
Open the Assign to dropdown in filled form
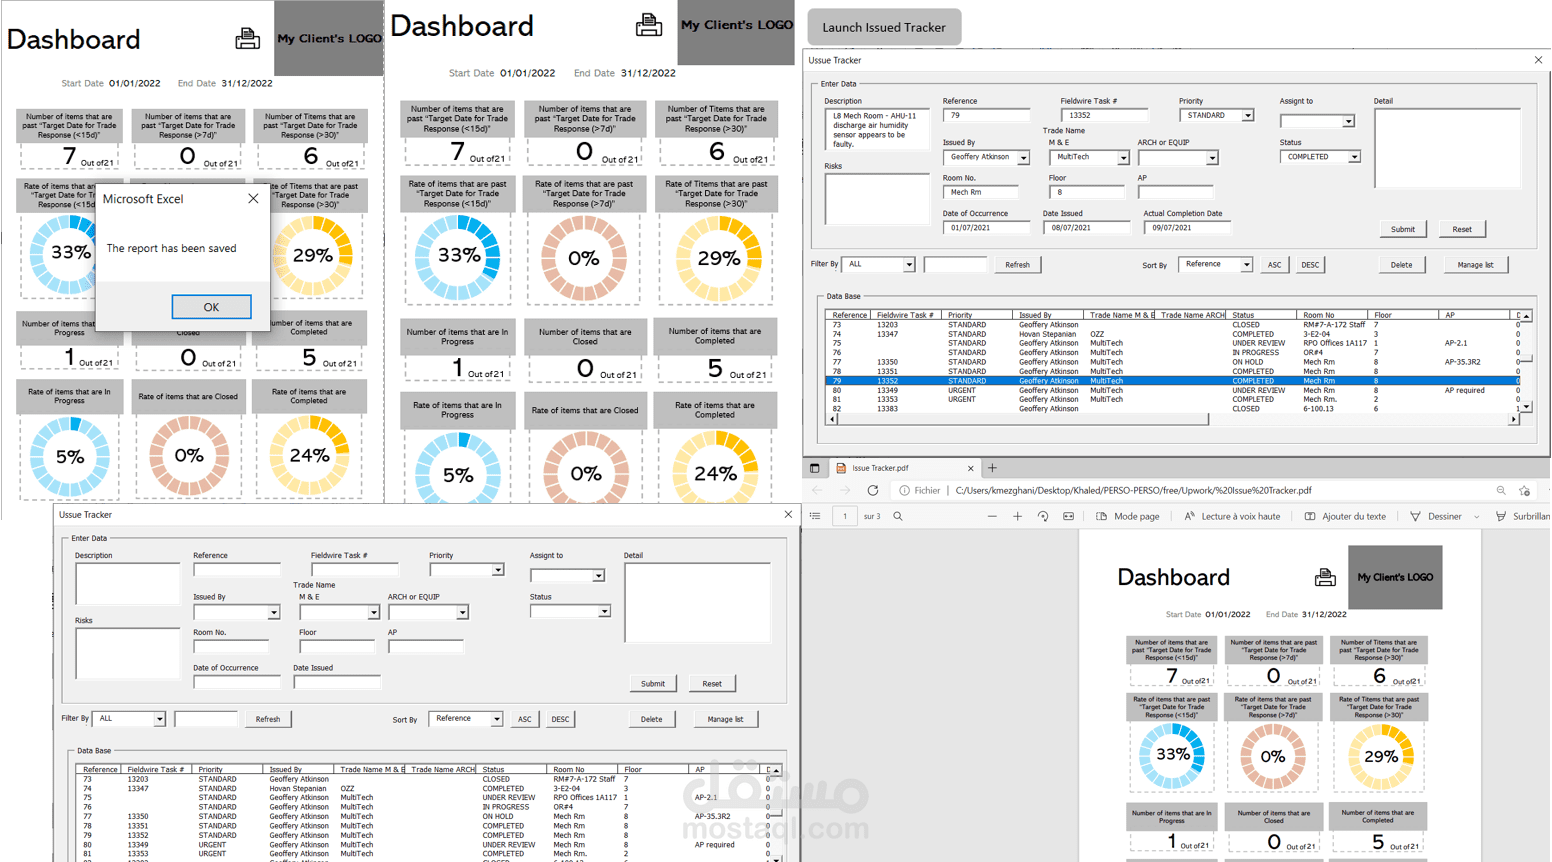point(1348,121)
